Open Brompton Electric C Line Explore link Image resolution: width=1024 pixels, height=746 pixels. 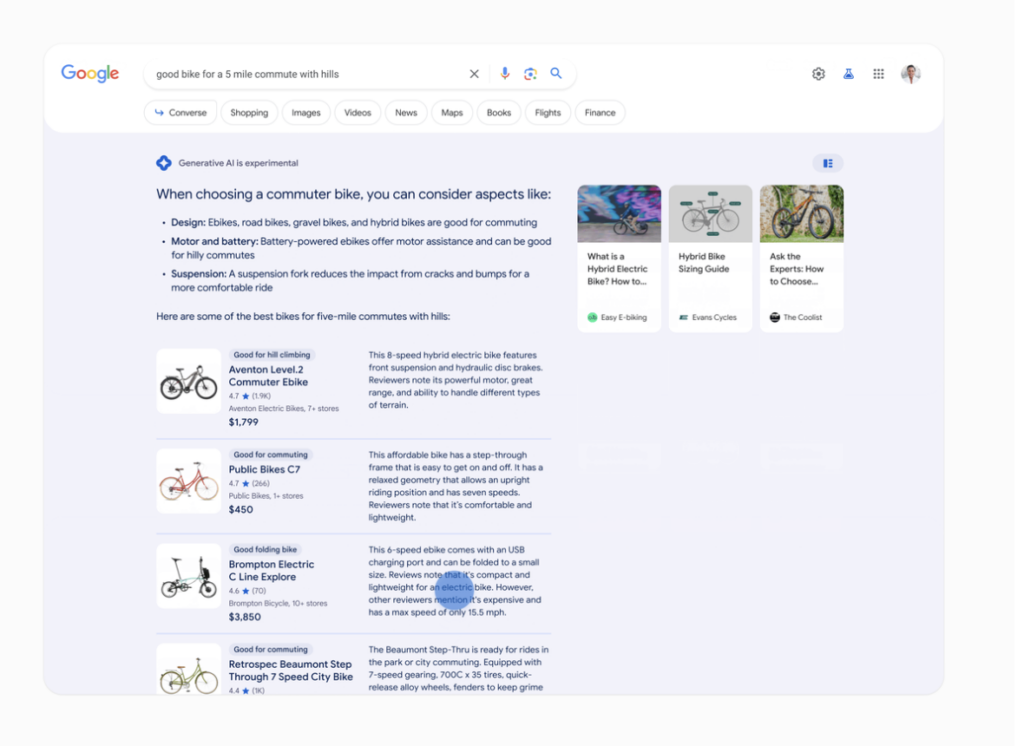[271, 570]
